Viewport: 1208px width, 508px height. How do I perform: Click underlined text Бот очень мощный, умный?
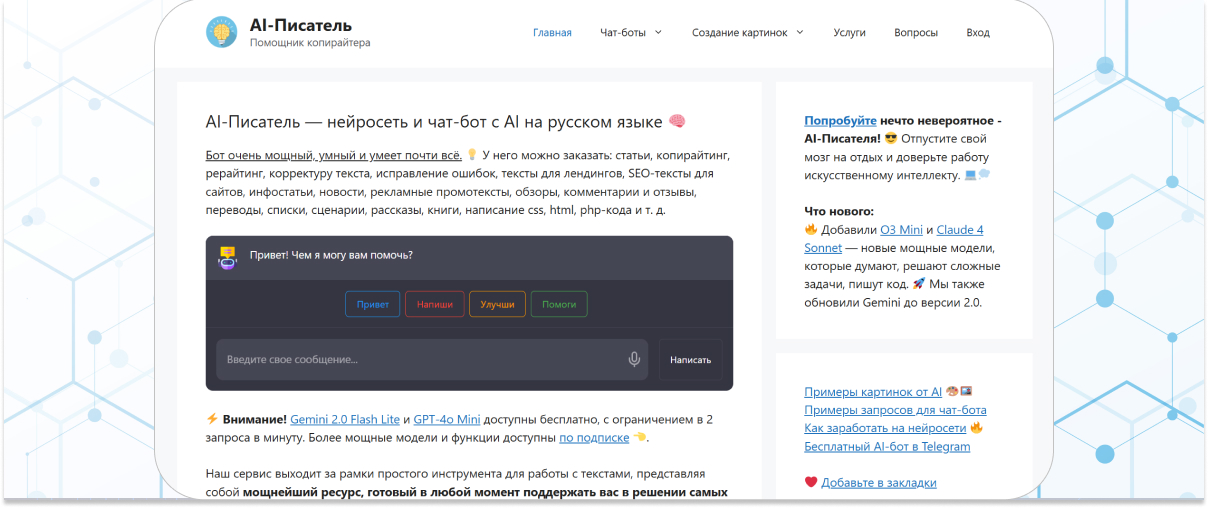[333, 155]
